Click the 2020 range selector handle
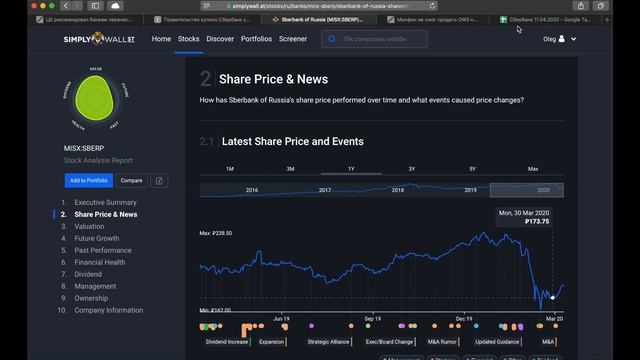This screenshot has width=640, height=360. 527,190
